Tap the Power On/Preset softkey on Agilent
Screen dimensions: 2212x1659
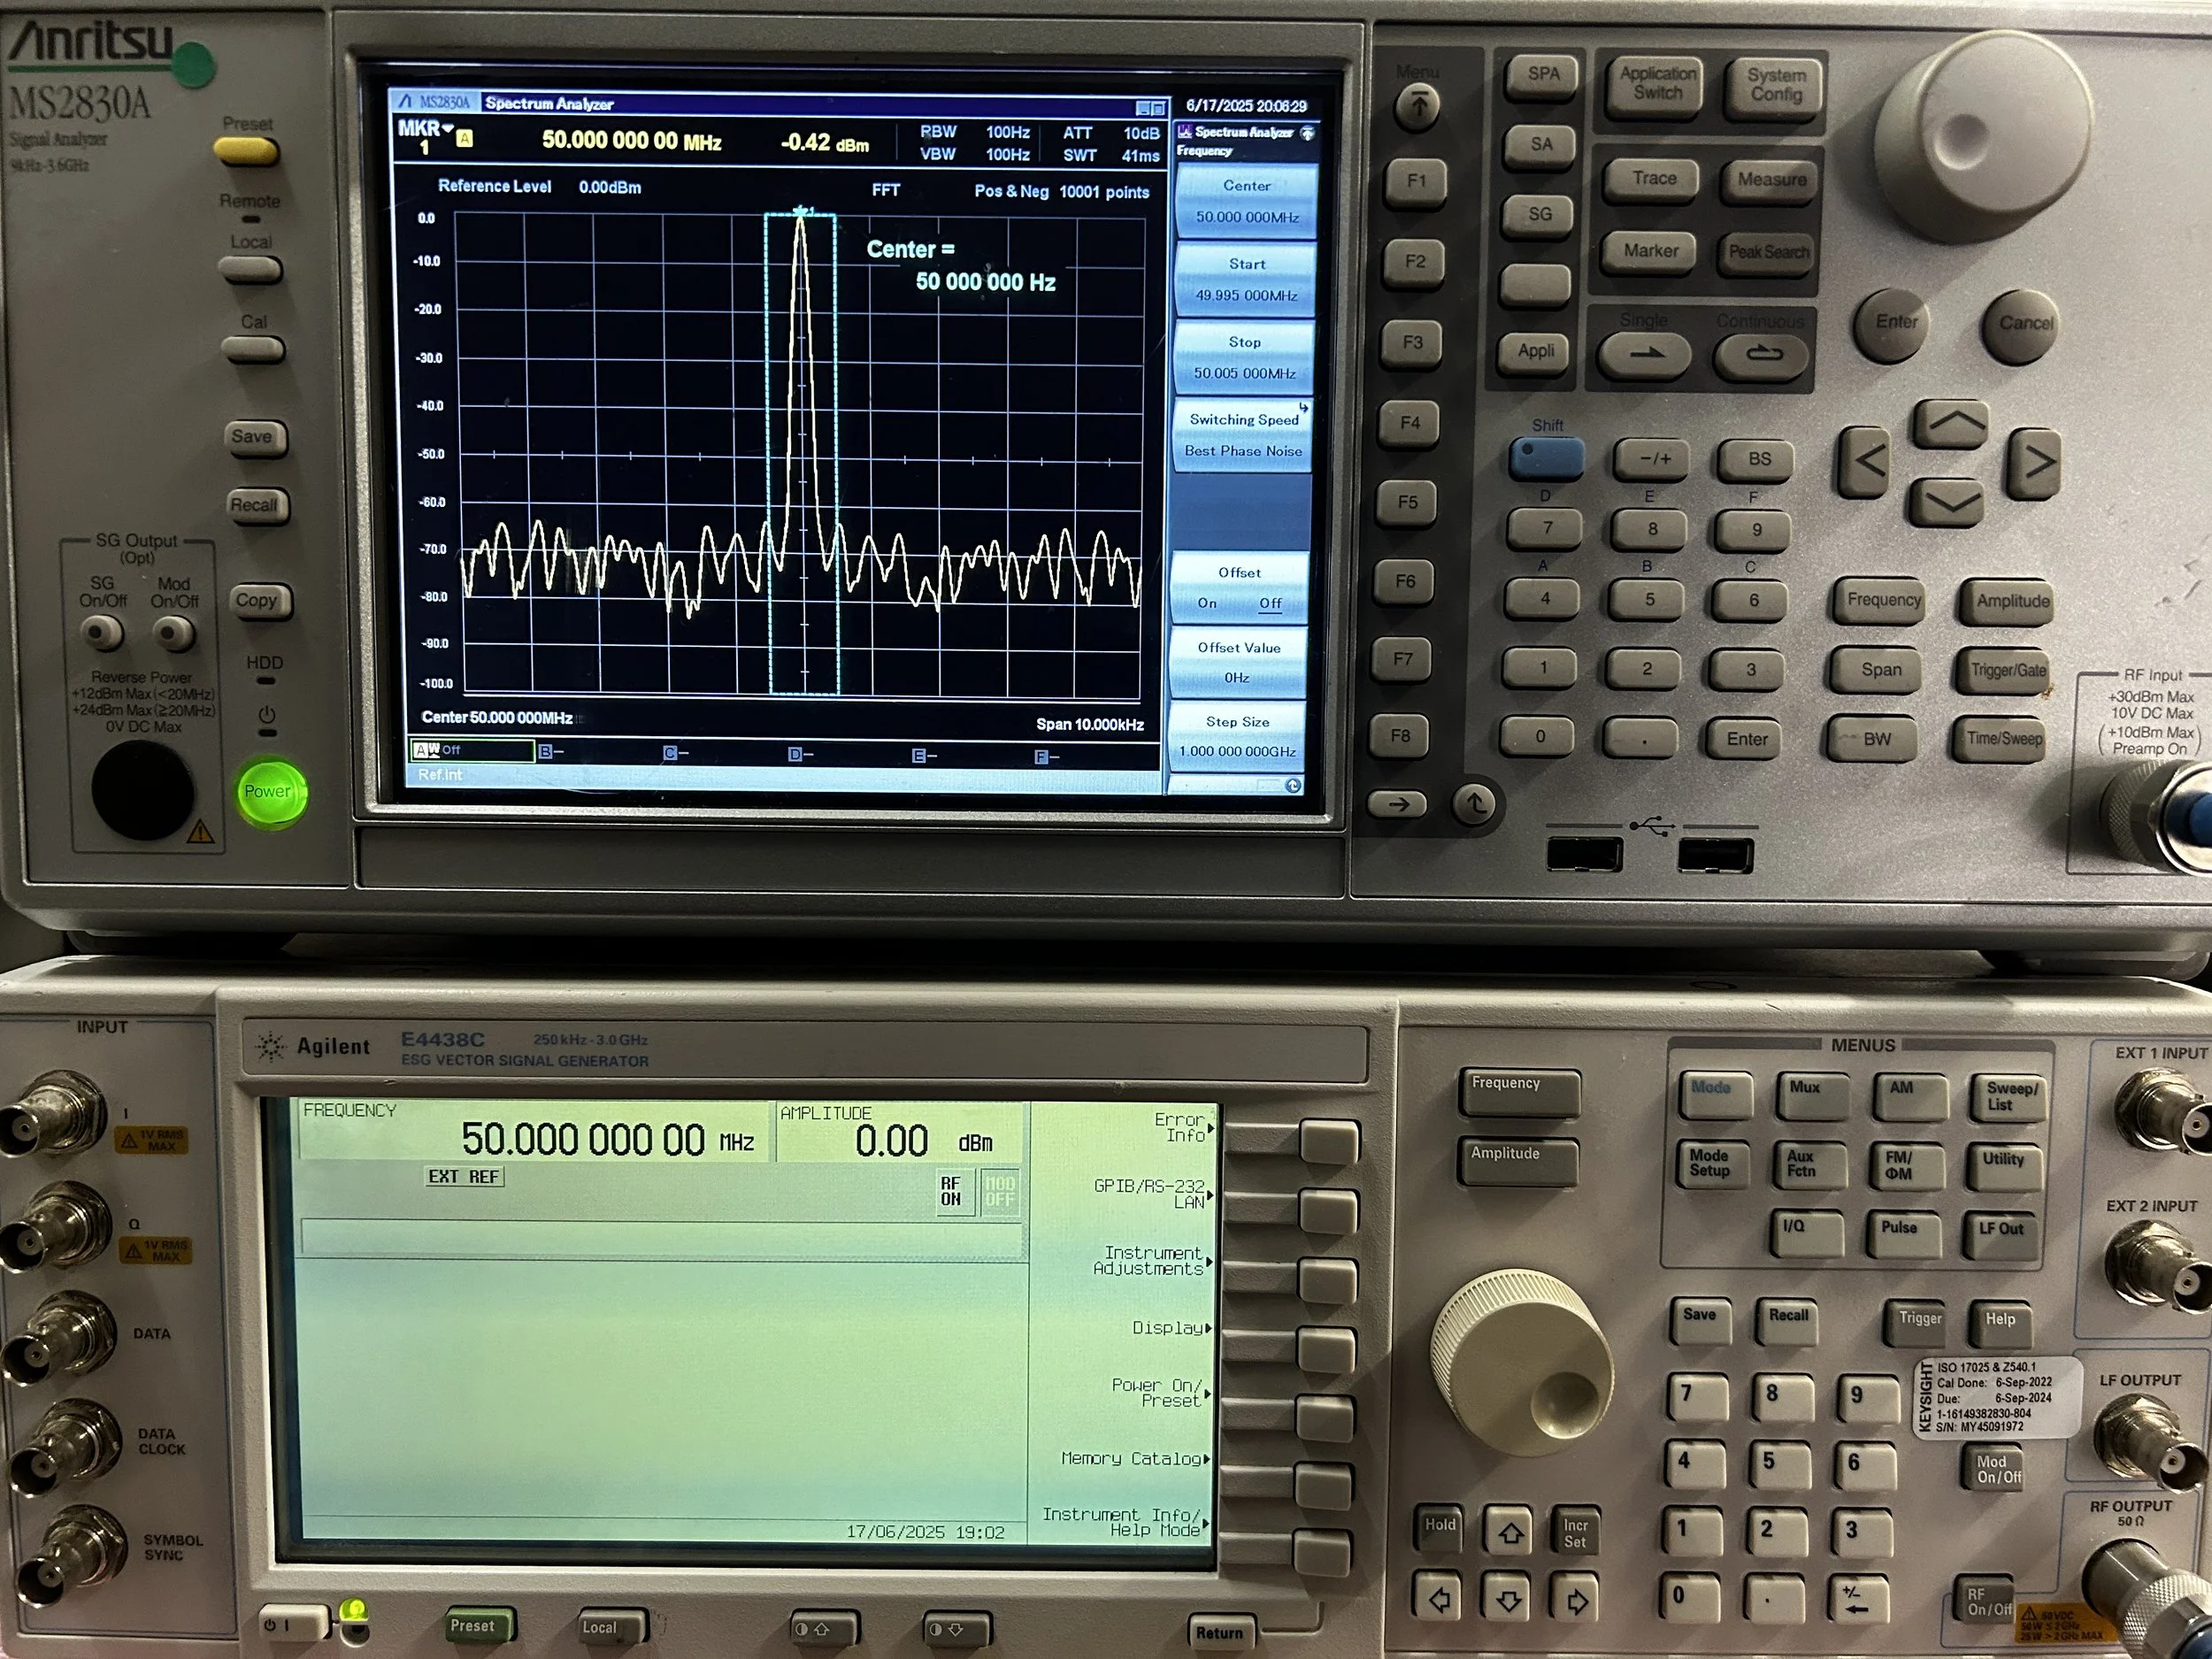1325,1417
